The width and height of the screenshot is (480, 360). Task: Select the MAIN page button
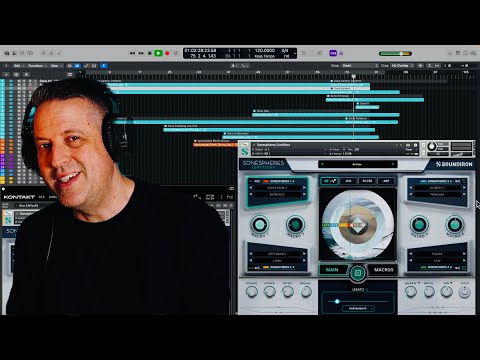click(332, 270)
